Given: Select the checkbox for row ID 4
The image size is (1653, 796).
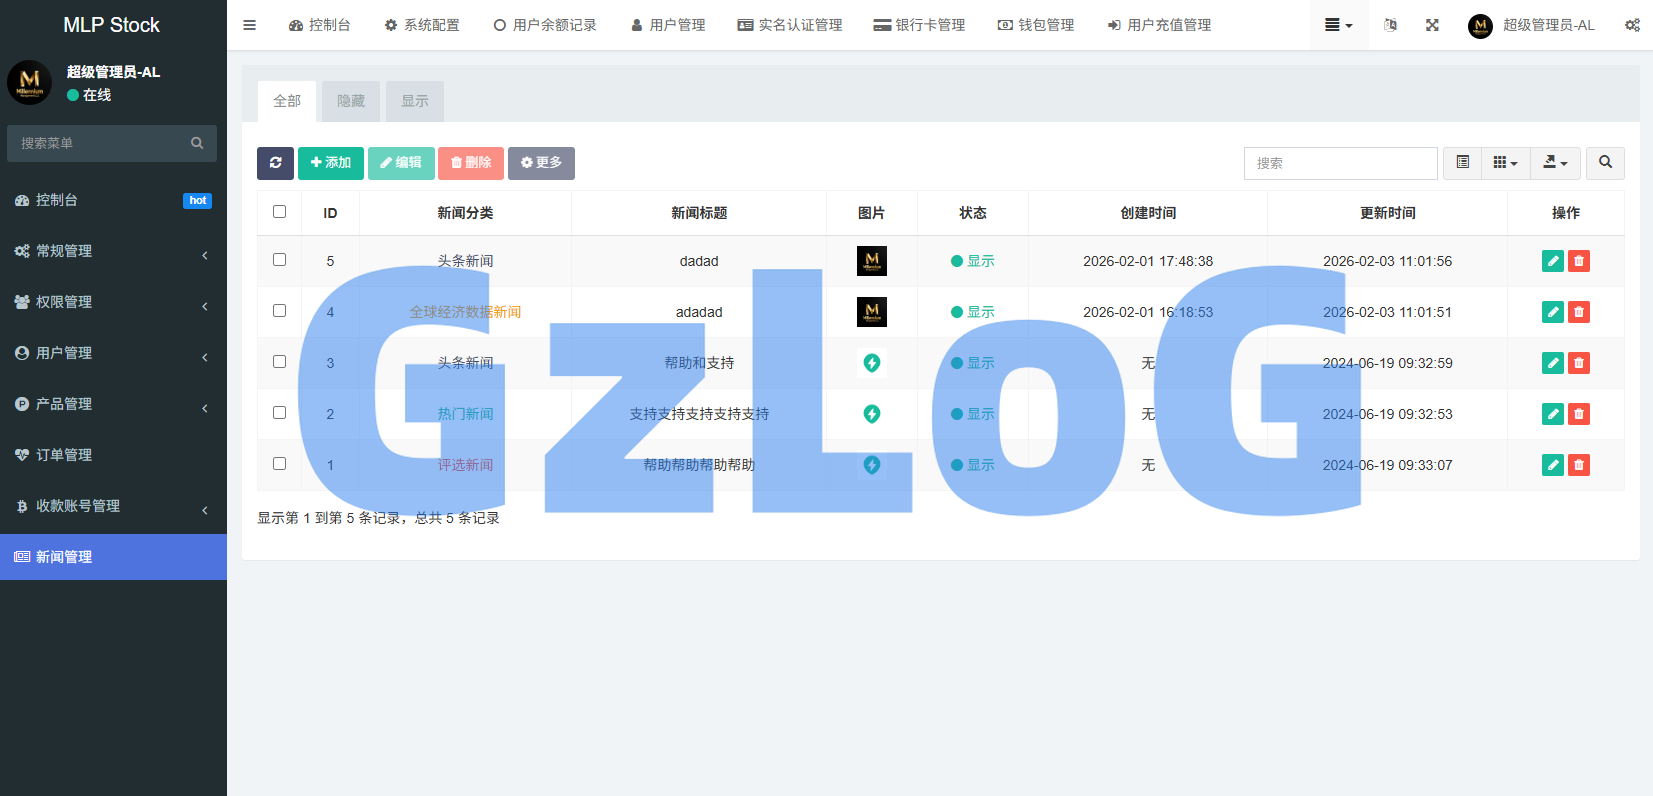Looking at the screenshot, I should [279, 311].
